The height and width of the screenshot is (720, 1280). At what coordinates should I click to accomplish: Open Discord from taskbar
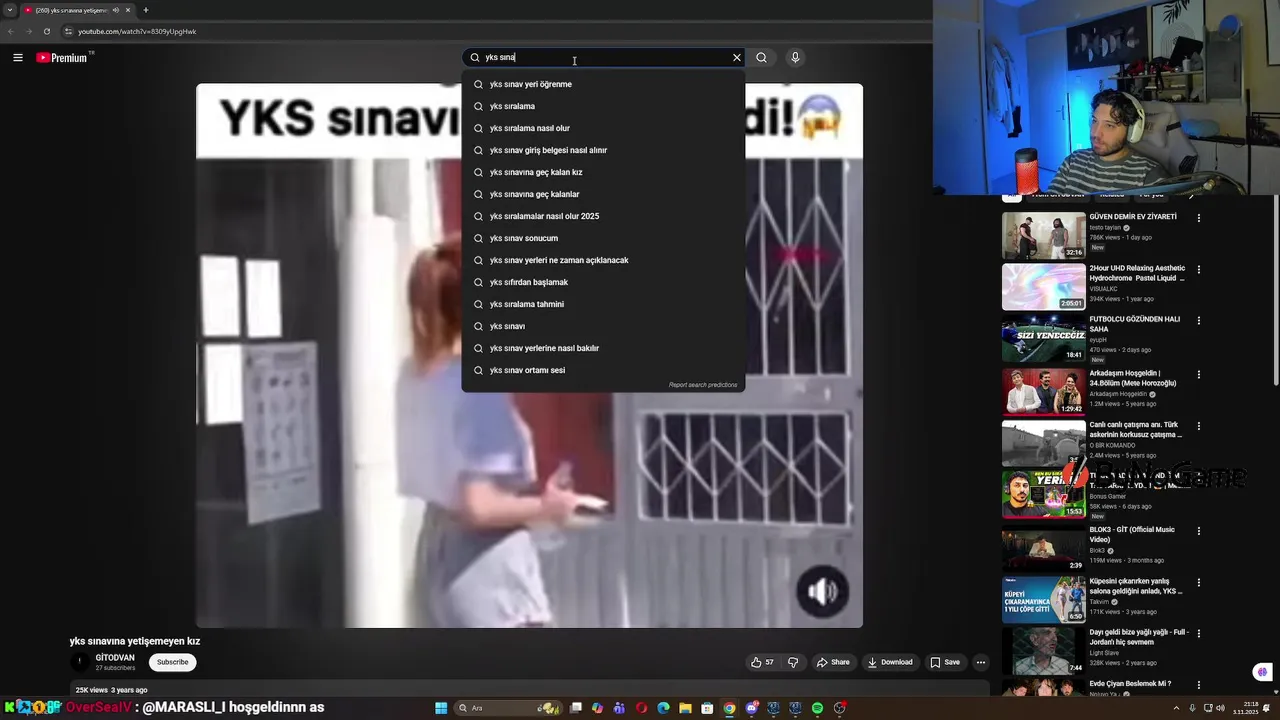751,708
